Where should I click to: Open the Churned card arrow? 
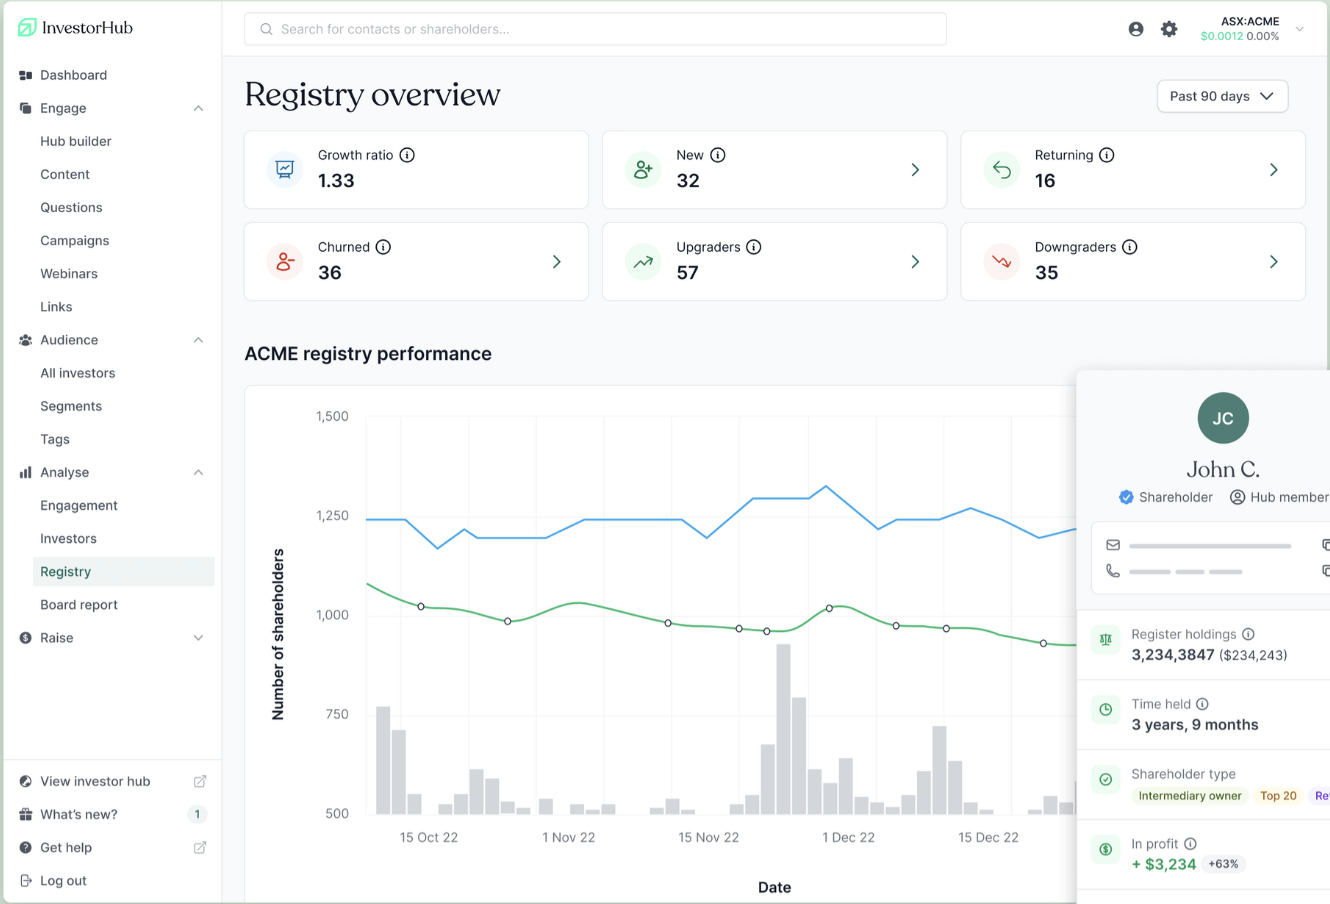click(557, 262)
